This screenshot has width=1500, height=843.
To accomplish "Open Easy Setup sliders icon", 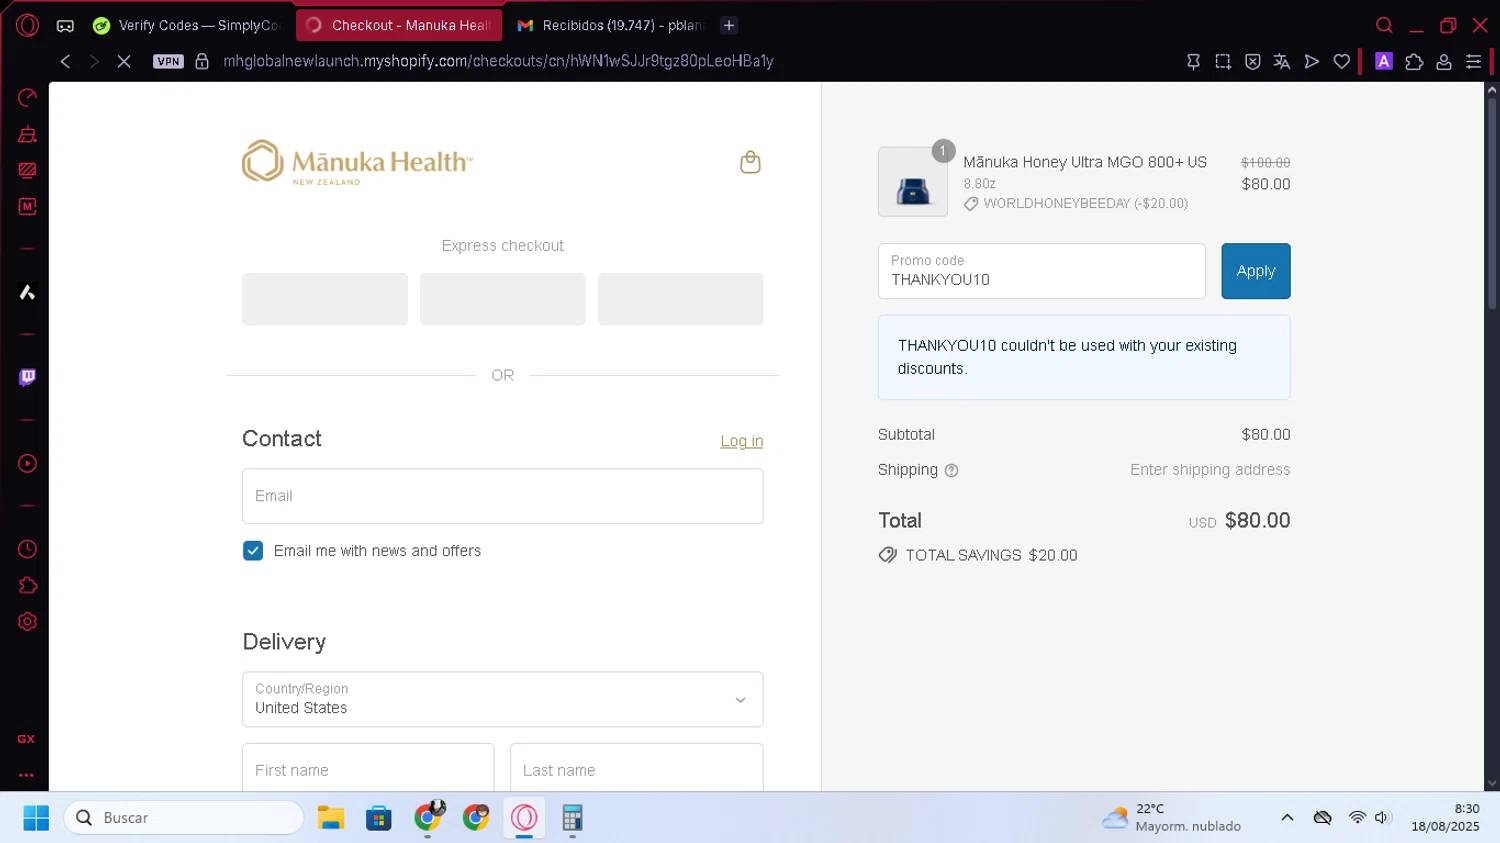I will pos(1473,62).
